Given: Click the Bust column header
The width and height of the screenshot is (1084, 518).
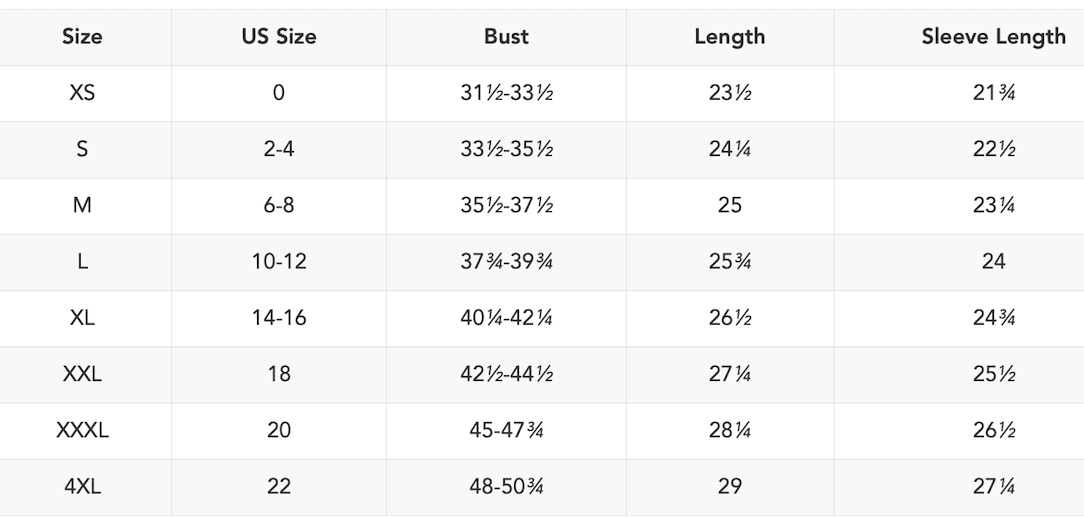Looking at the screenshot, I should (506, 37).
